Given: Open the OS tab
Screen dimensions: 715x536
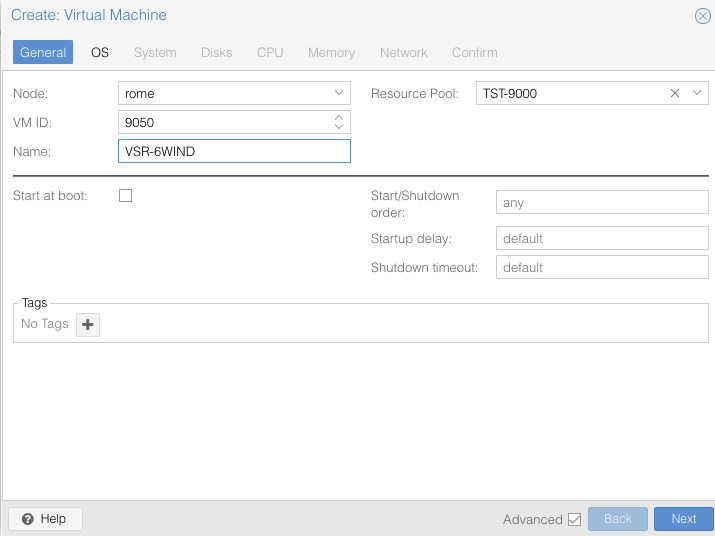Looking at the screenshot, I should (x=100, y=52).
